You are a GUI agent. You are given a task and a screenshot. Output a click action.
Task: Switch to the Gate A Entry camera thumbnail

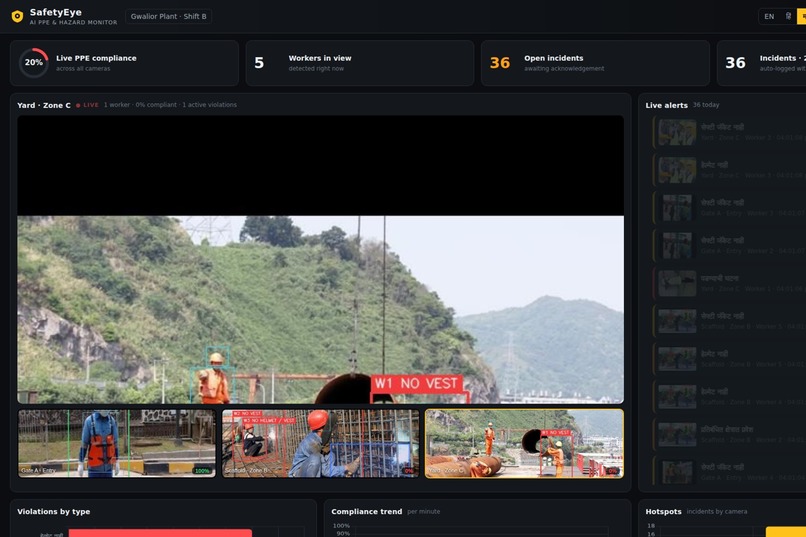(117, 443)
